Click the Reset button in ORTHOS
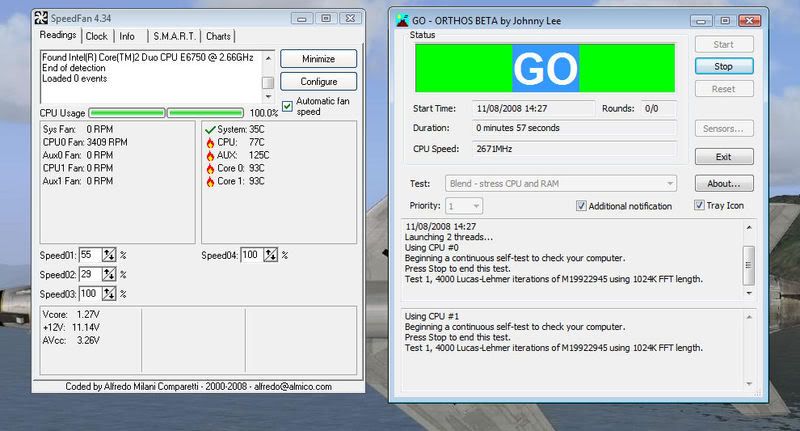Viewport: 800px width, 431px height. click(723, 89)
